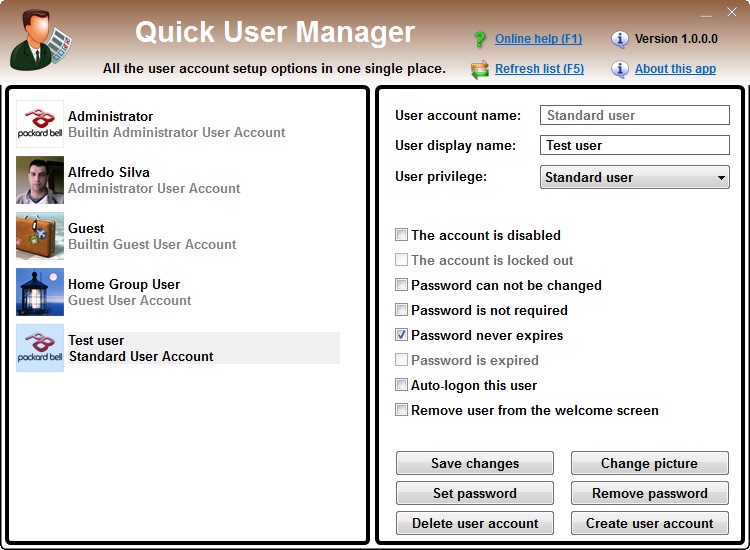Viewport: 750px width, 550px height.
Task: Select Test user entry in account list
Action: click(x=178, y=348)
